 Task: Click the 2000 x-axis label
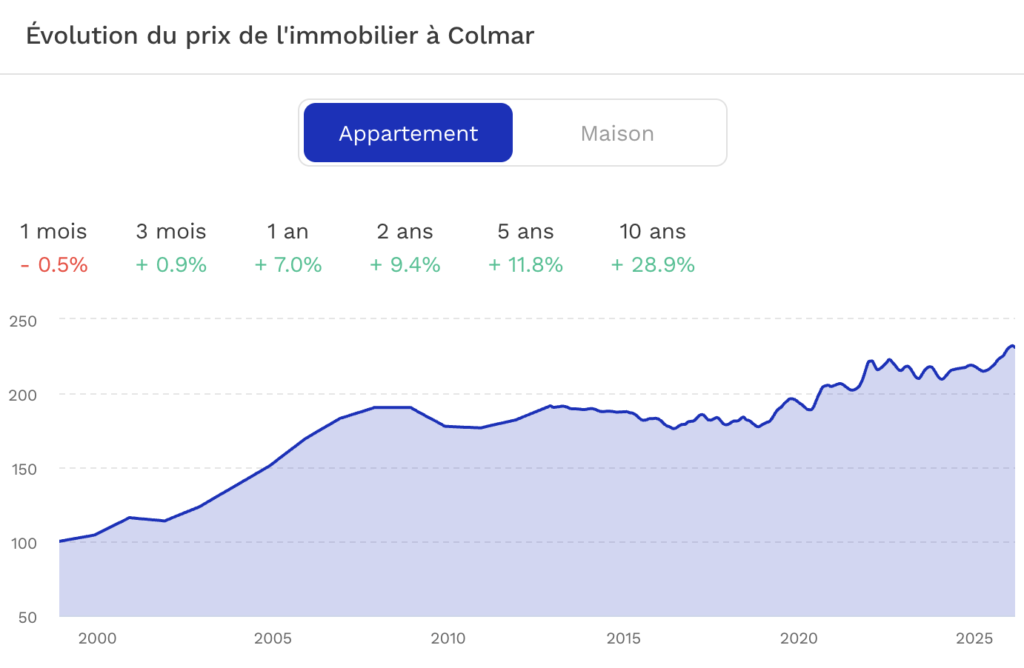click(x=97, y=638)
